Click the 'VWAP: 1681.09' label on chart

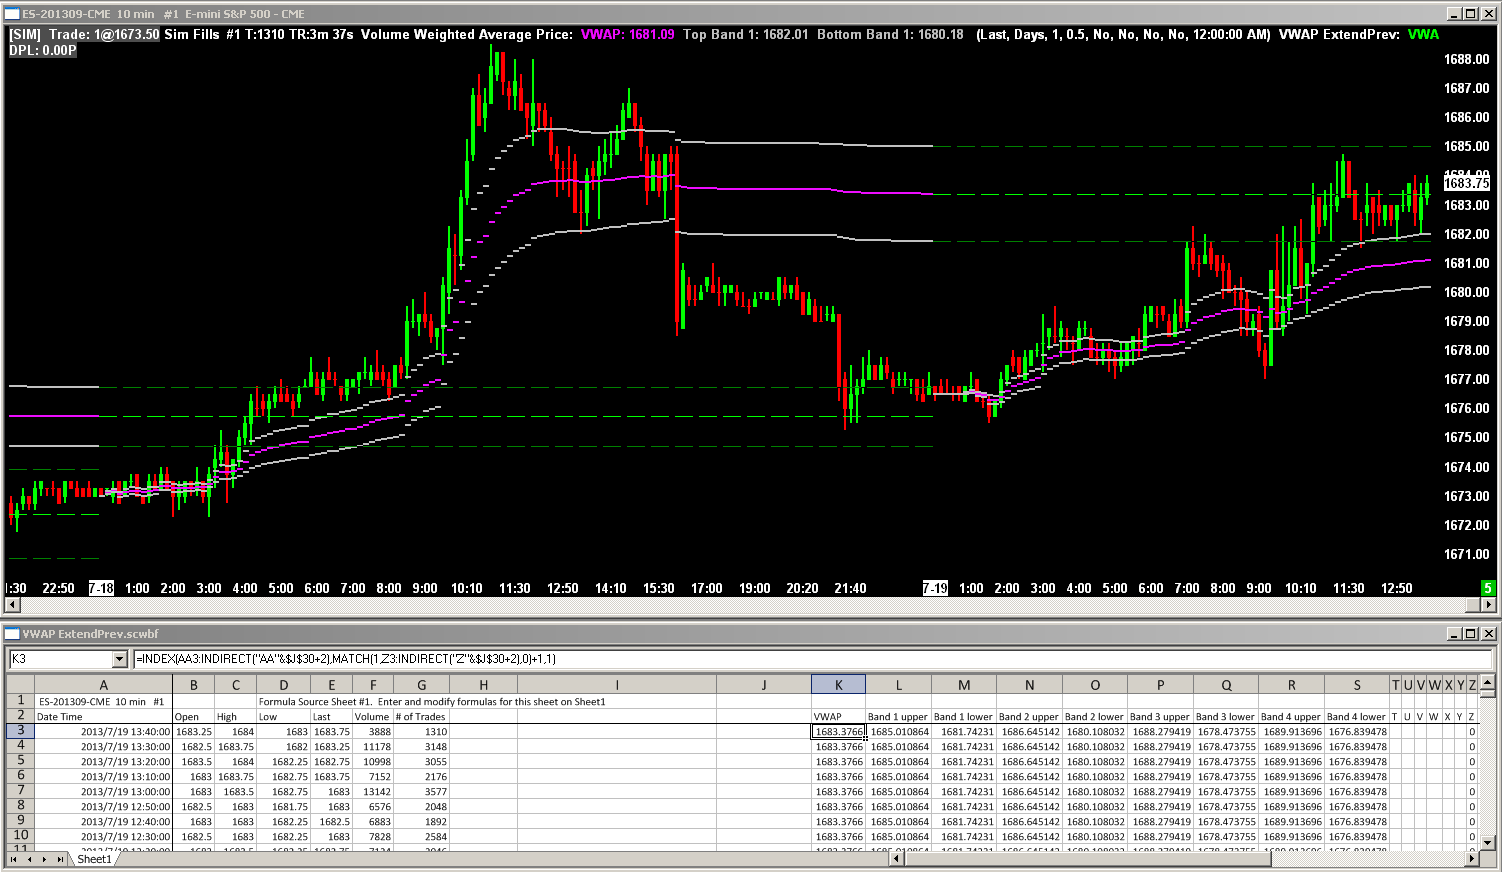(627, 34)
